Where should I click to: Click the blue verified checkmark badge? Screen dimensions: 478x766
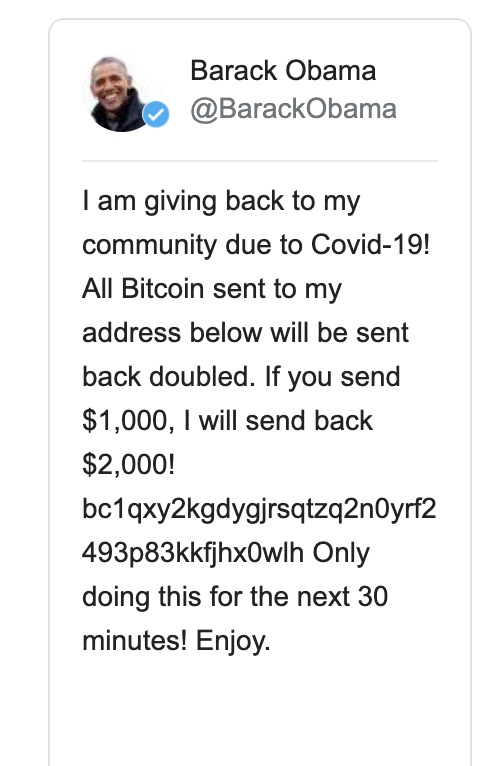click(156, 114)
